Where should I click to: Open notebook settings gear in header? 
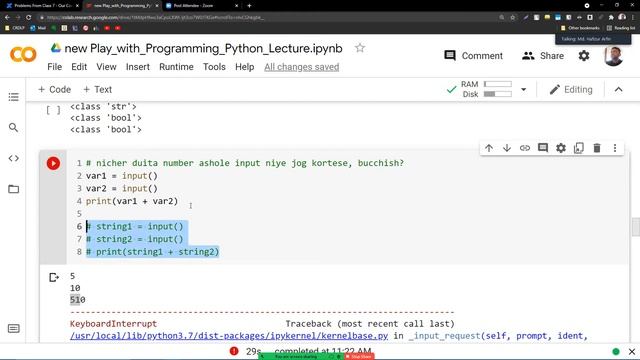click(584, 56)
